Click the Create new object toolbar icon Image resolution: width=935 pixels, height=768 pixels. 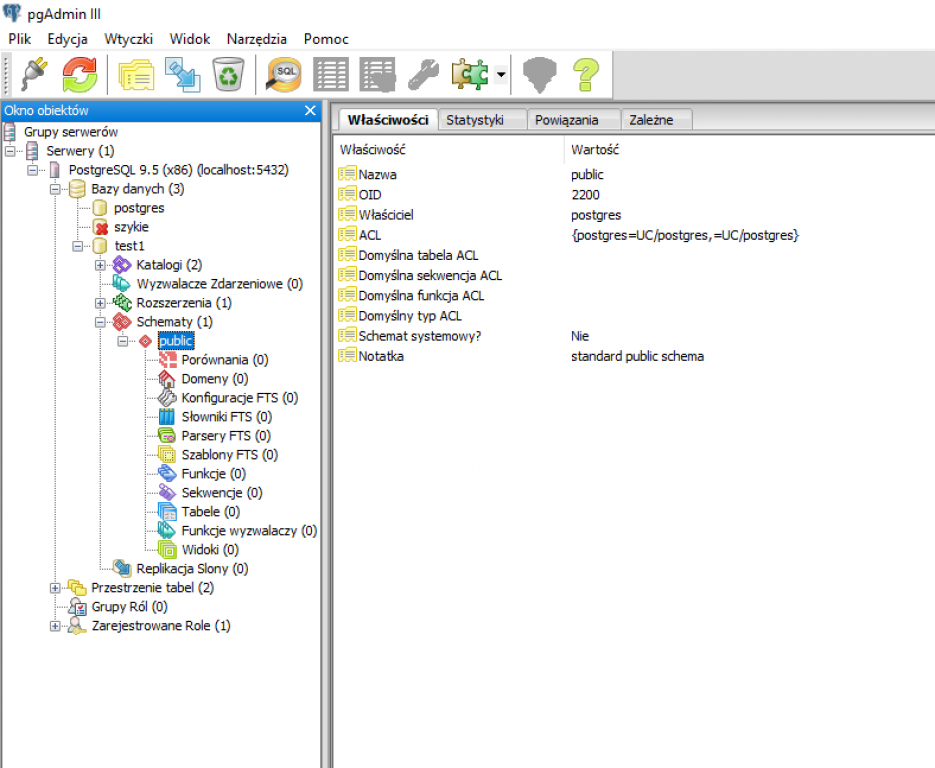tap(182, 75)
